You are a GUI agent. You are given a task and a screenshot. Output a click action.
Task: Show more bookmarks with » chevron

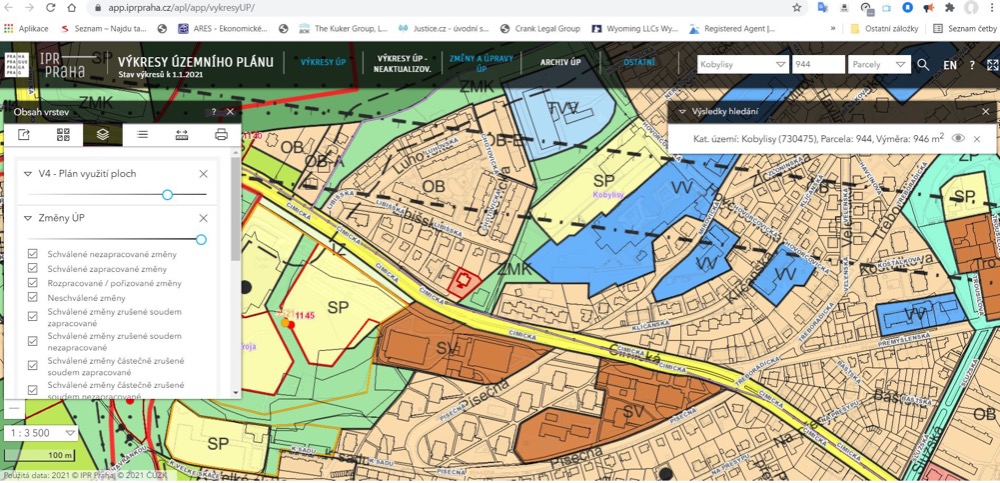point(833,29)
